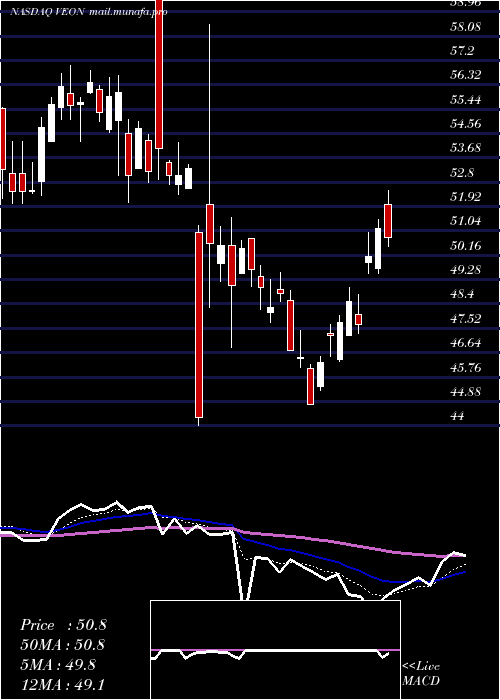Click the latest red candlestick near 51.92
This screenshot has width=500, height=700.
coord(388,221)
